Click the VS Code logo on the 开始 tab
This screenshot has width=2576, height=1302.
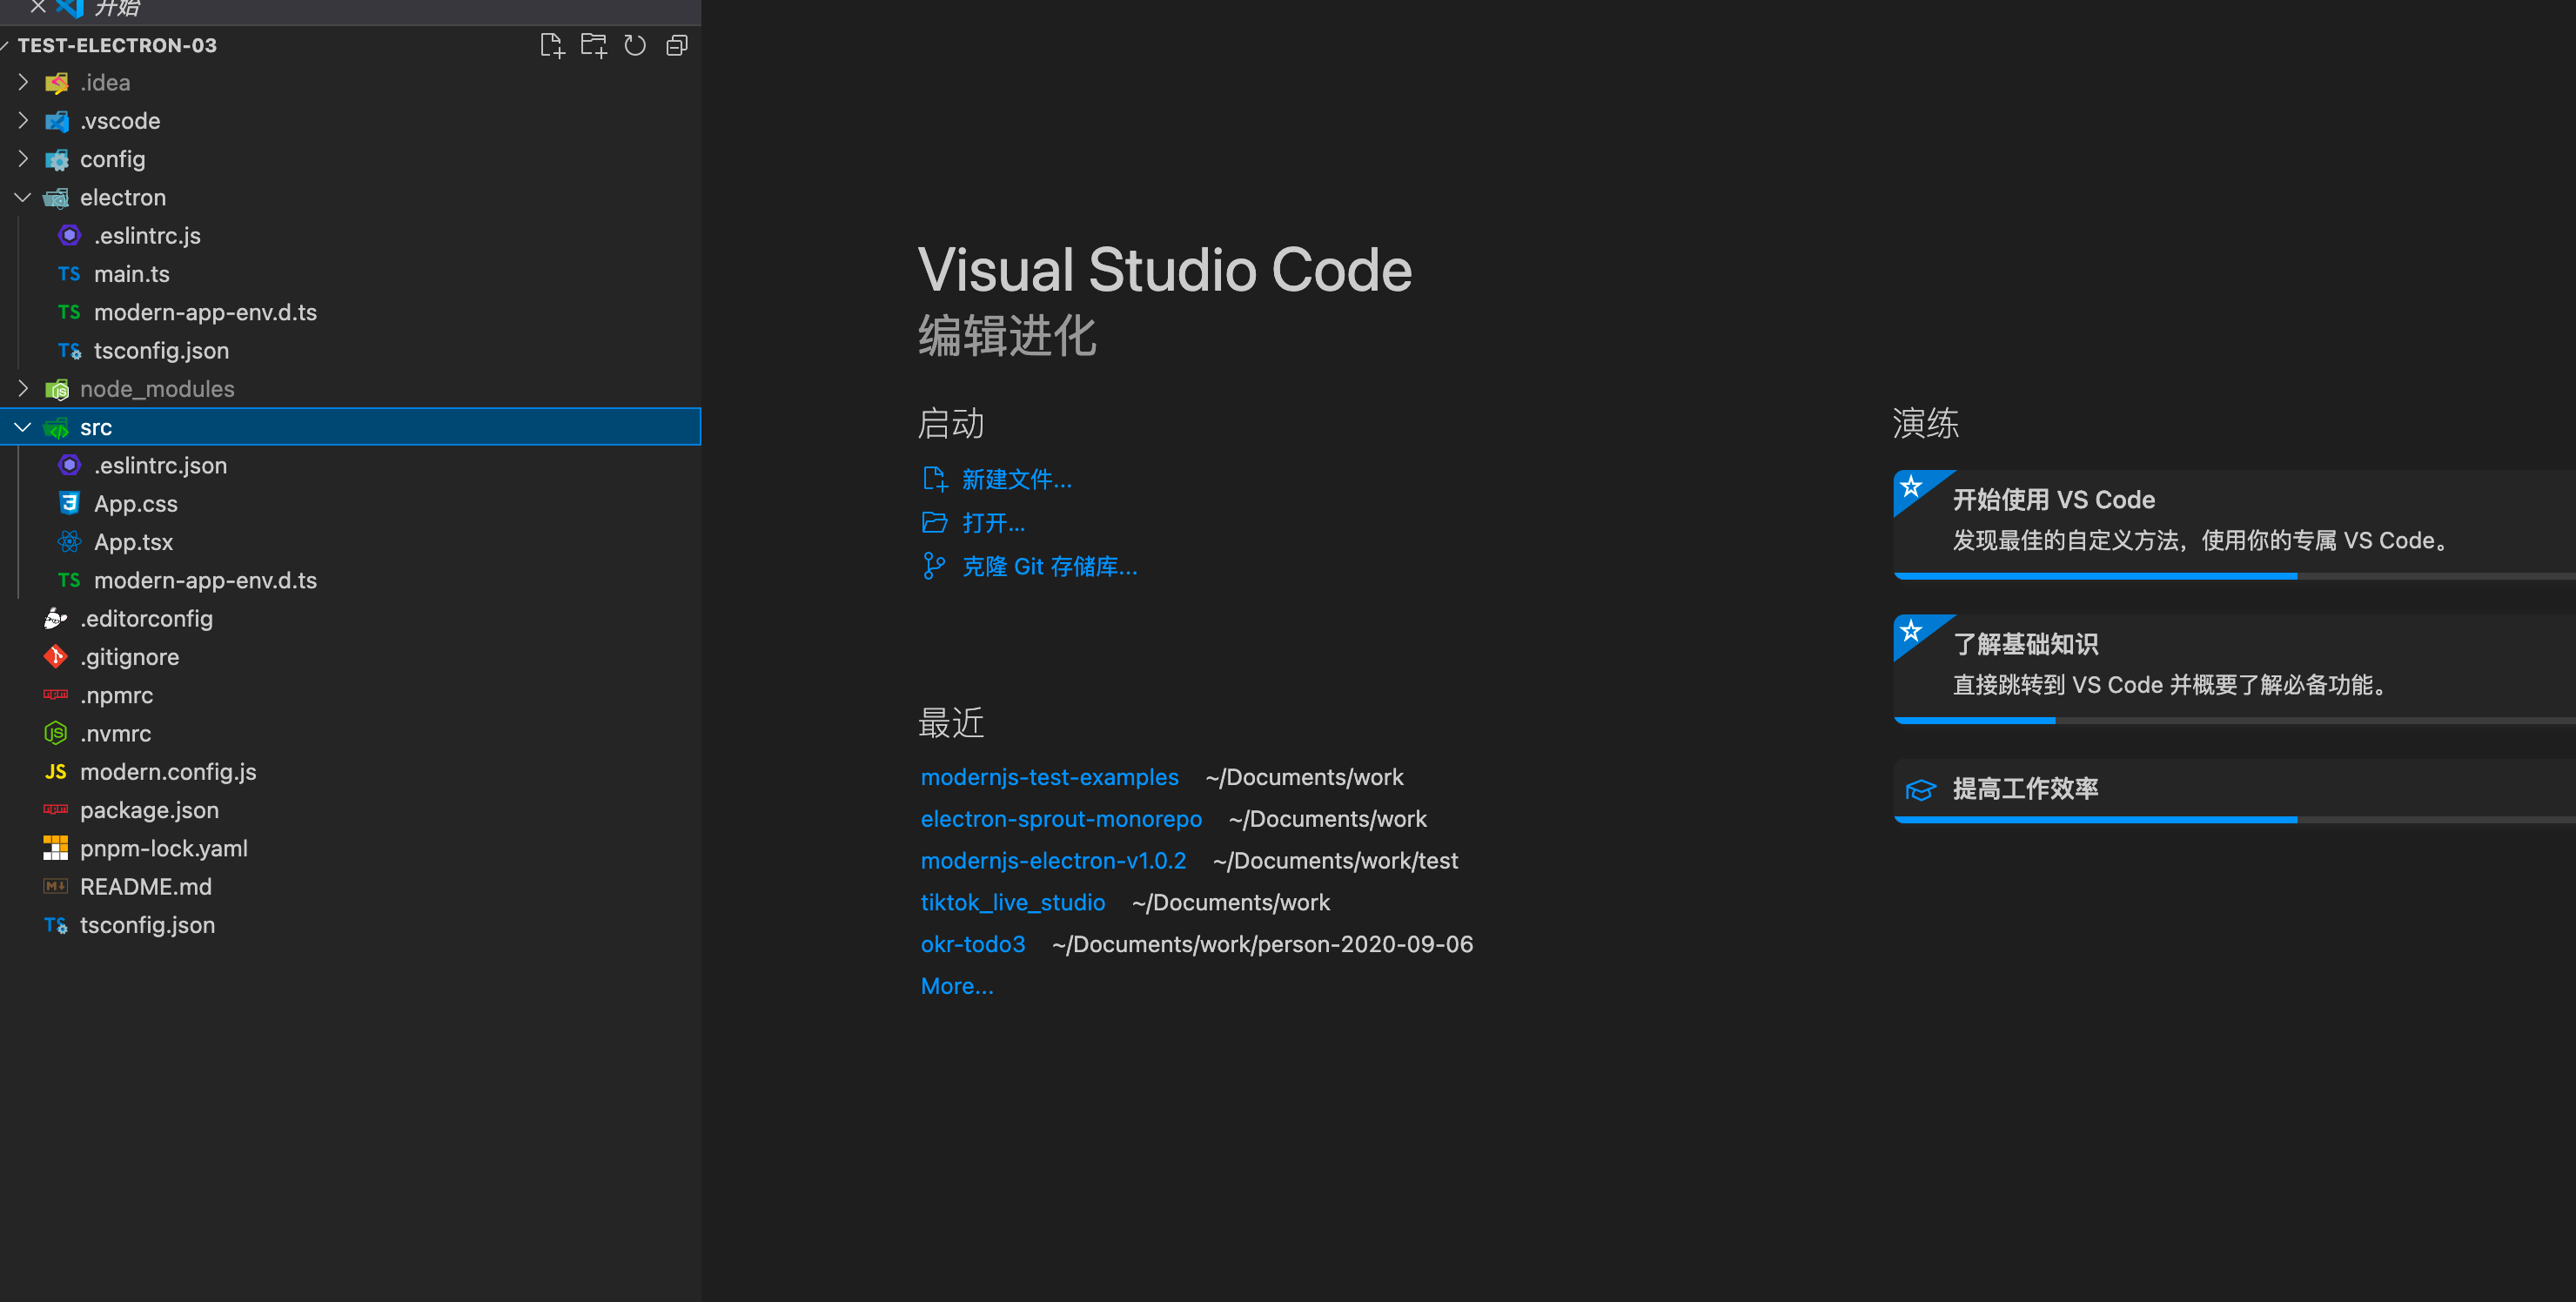(x=68, y=10)
